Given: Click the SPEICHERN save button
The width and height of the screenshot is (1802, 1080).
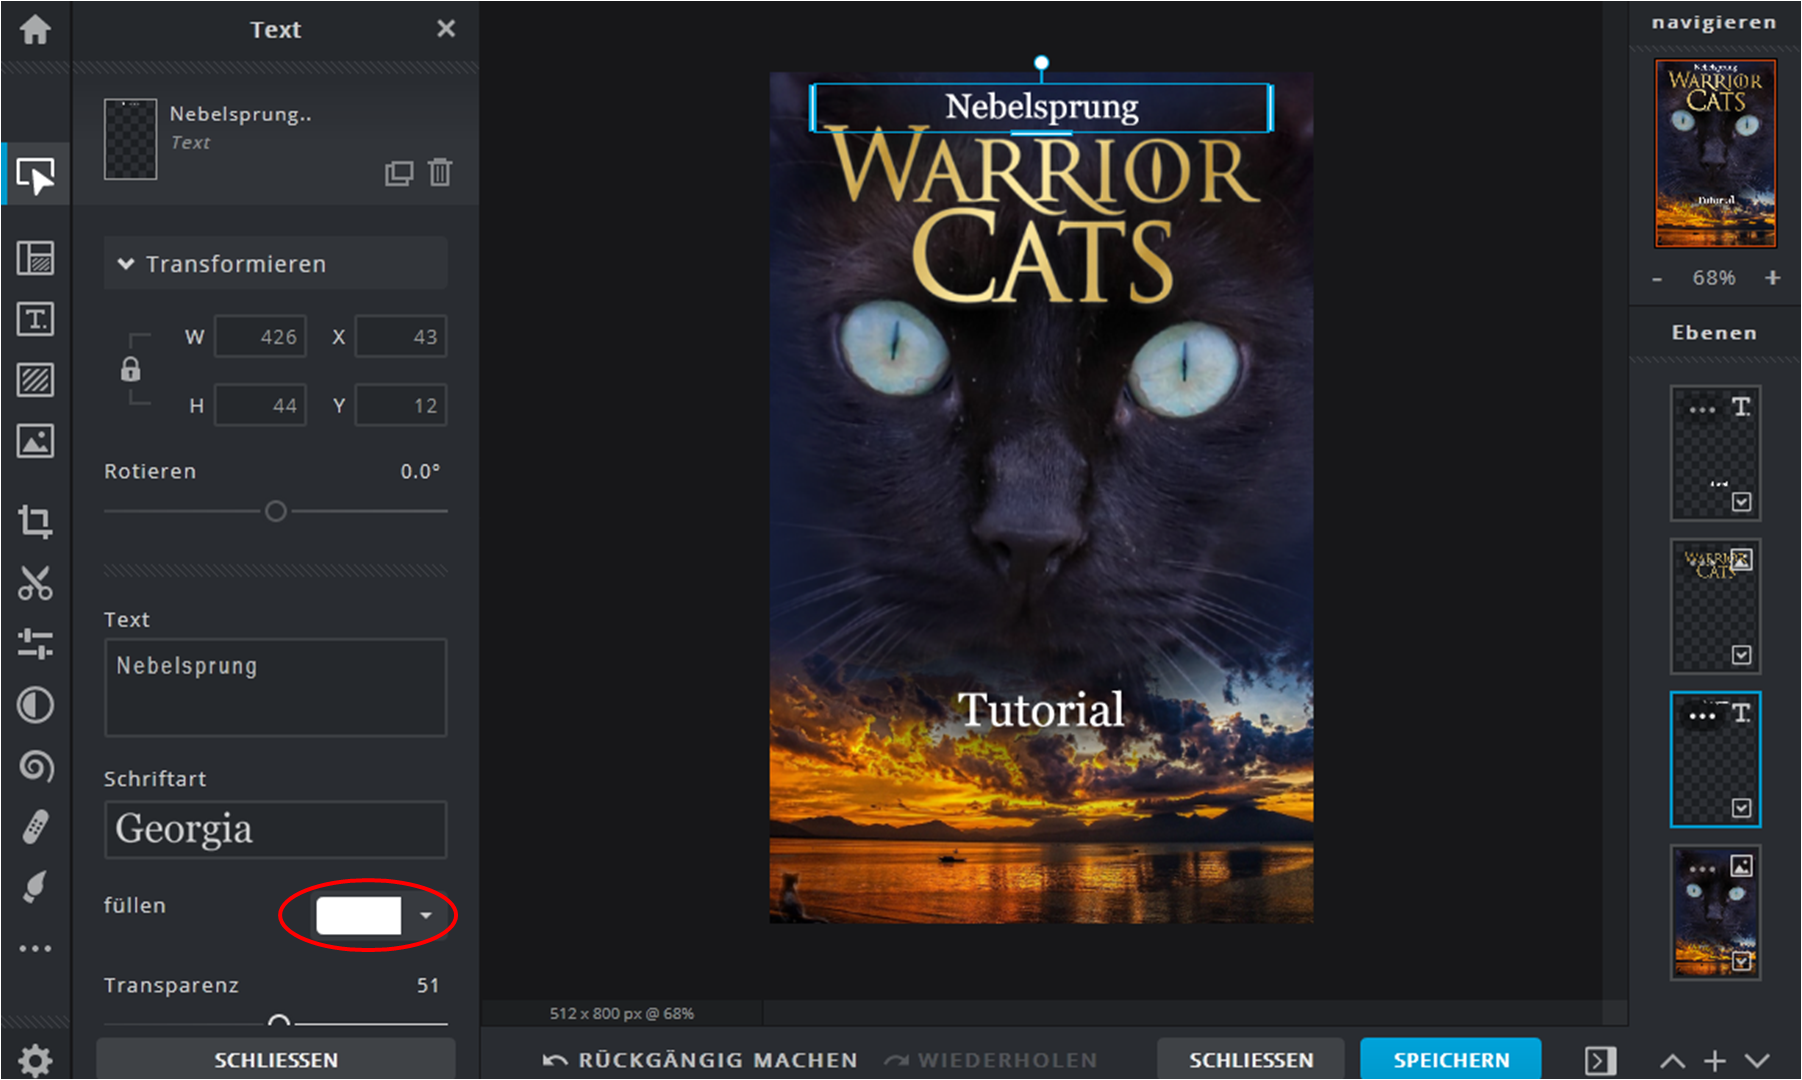Looking at the screenshot, I should [1451, 1059].
